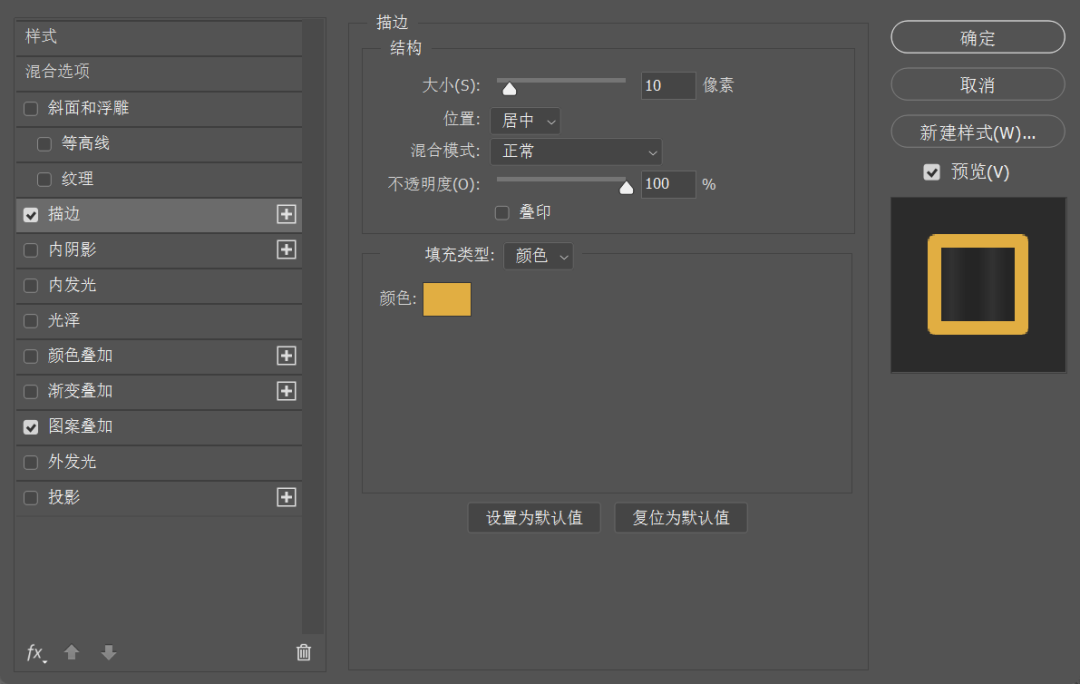The width and height of the screenshot is (1080, 684).
Task: Uncheck the 预览(V) preview checkbox
Action: click(932, 172)
